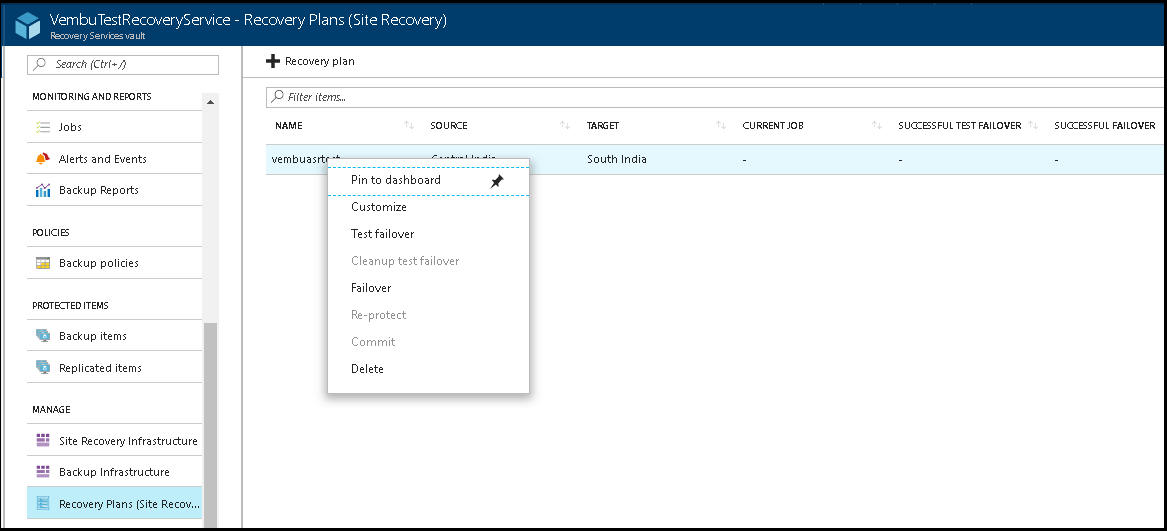Screen dimensions: 1167x531
Task: Sort table by CURRENT JOB column arrows
Action: [877, 125]
